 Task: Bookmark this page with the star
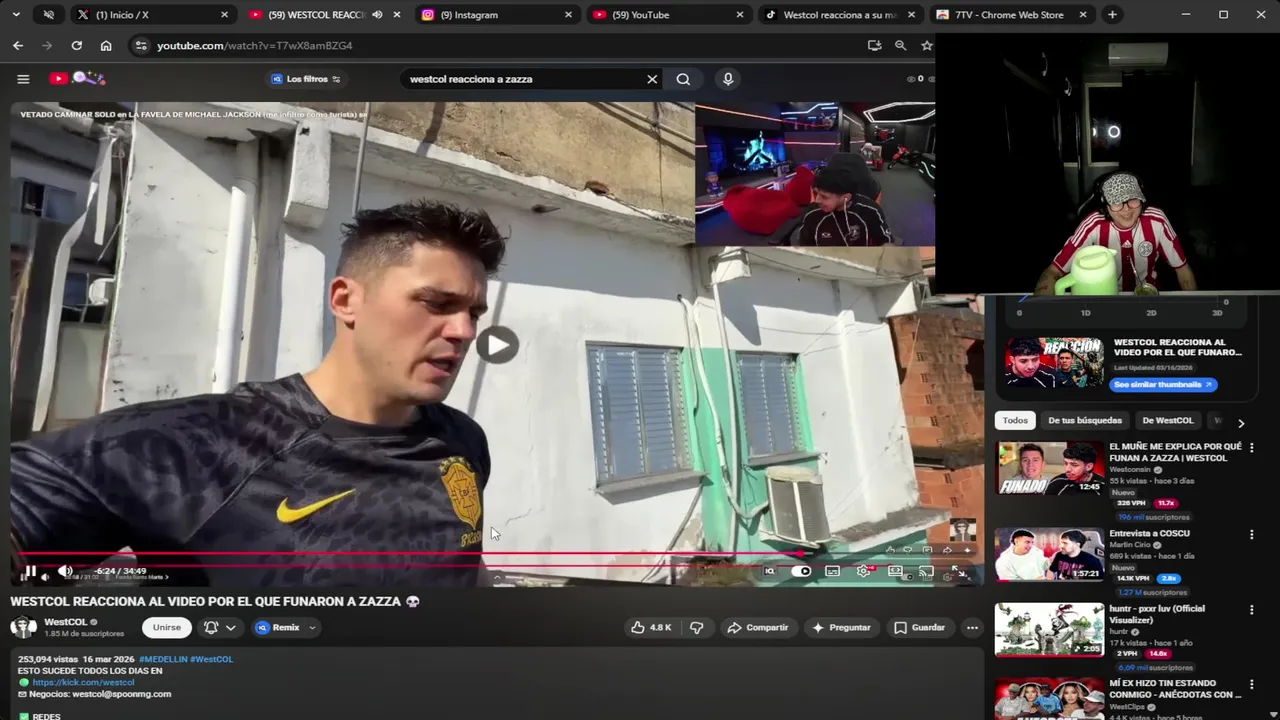[x=926, y=45]
